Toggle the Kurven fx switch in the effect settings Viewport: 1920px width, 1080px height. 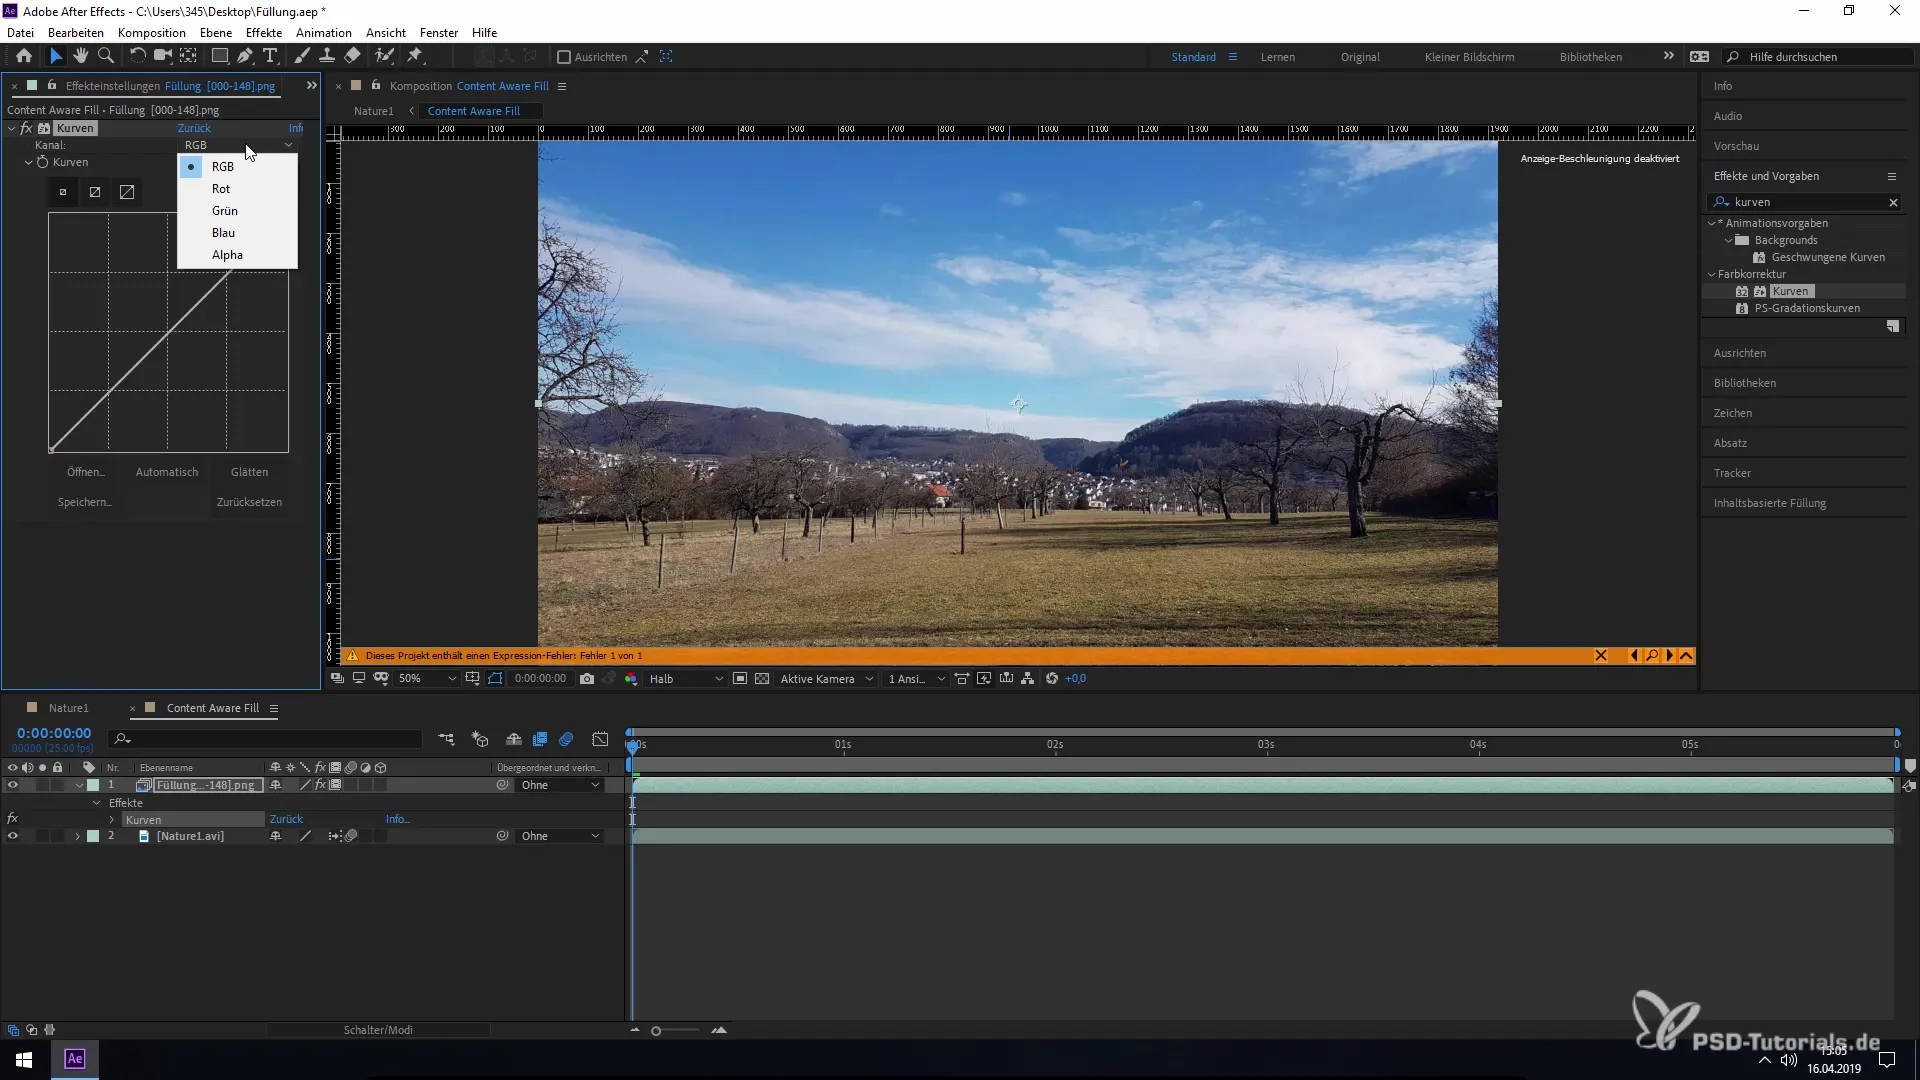[x=26, y=128]
